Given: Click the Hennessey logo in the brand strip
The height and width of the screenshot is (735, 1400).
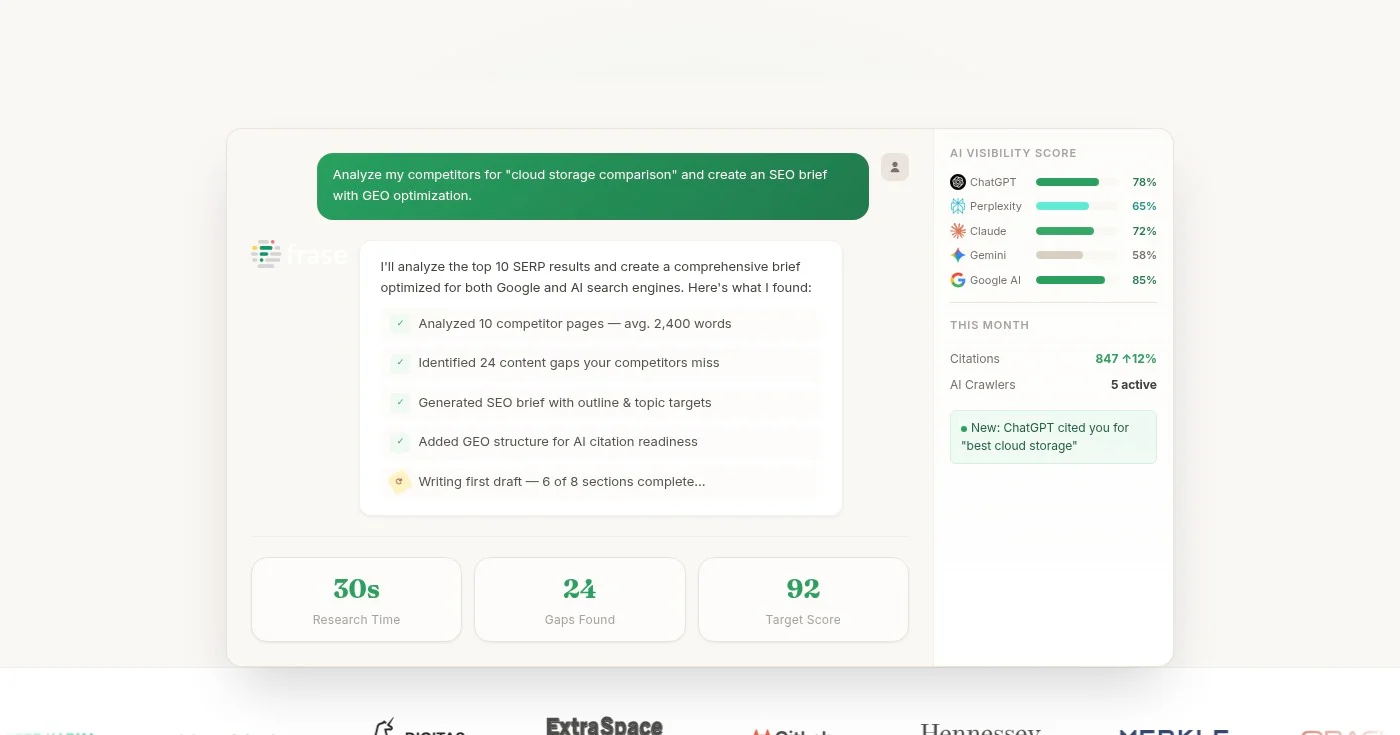Looking at the screenshot, I should point(981,729).
